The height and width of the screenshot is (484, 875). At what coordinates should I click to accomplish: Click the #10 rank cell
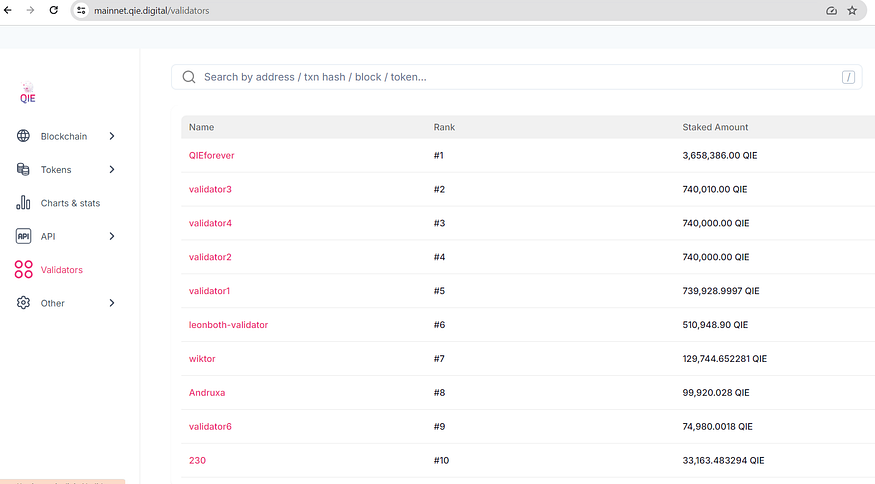pyautogui.click(x=441, y=461)
